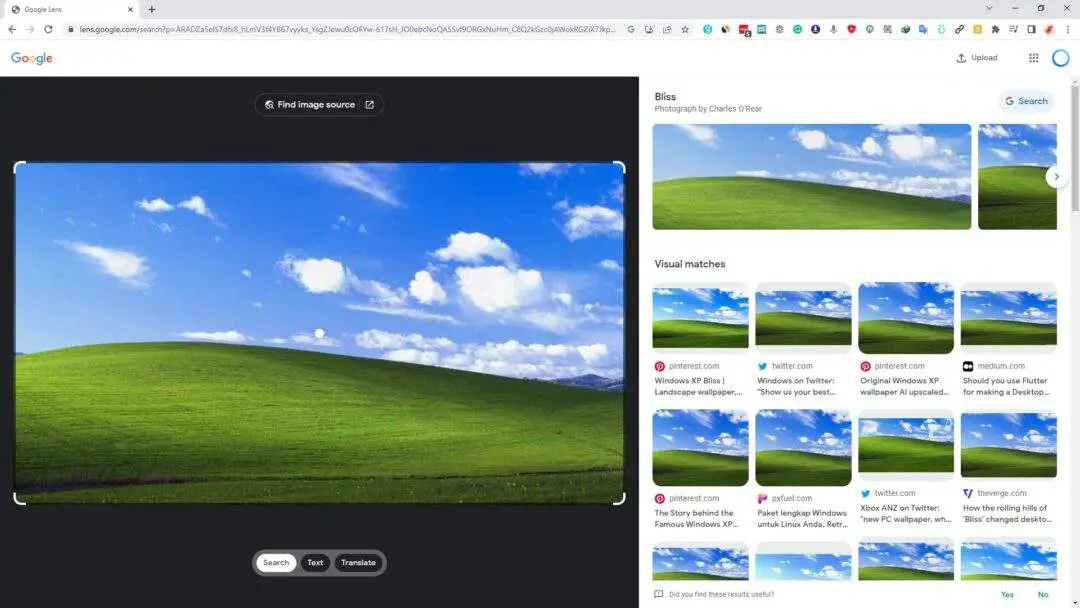
Task: Click Find image source
Action: (319, 105)
